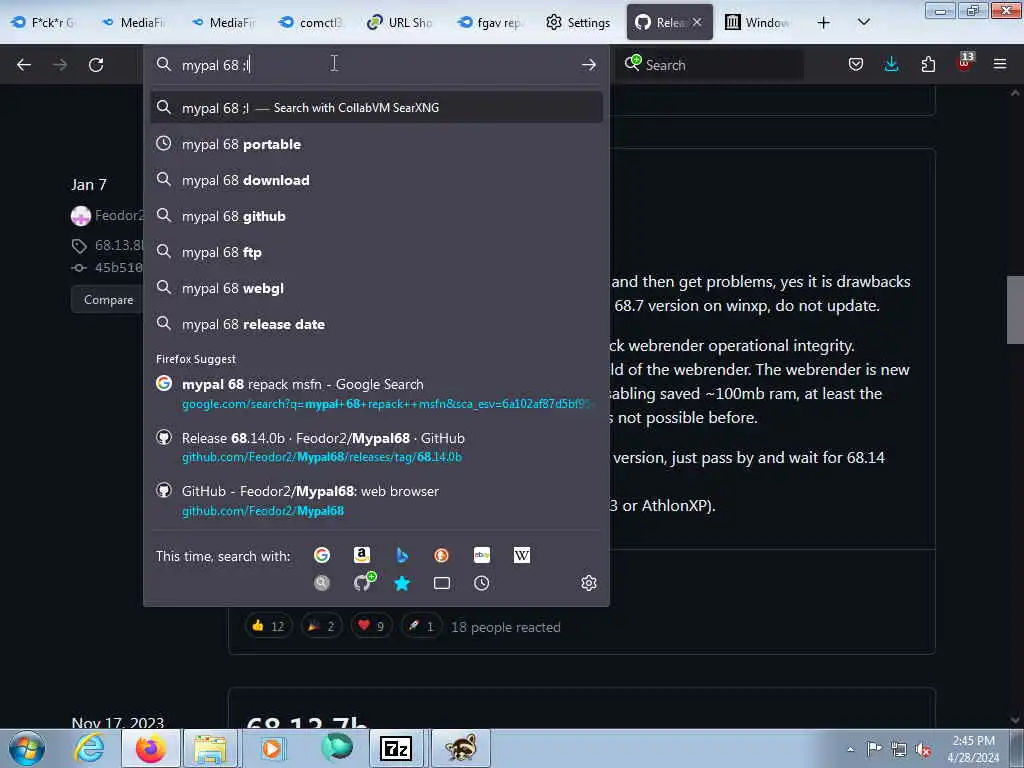Search this time with Wikipedia
The width and height of the screenshot is (1024, 768).
click(x=522, y=555)
